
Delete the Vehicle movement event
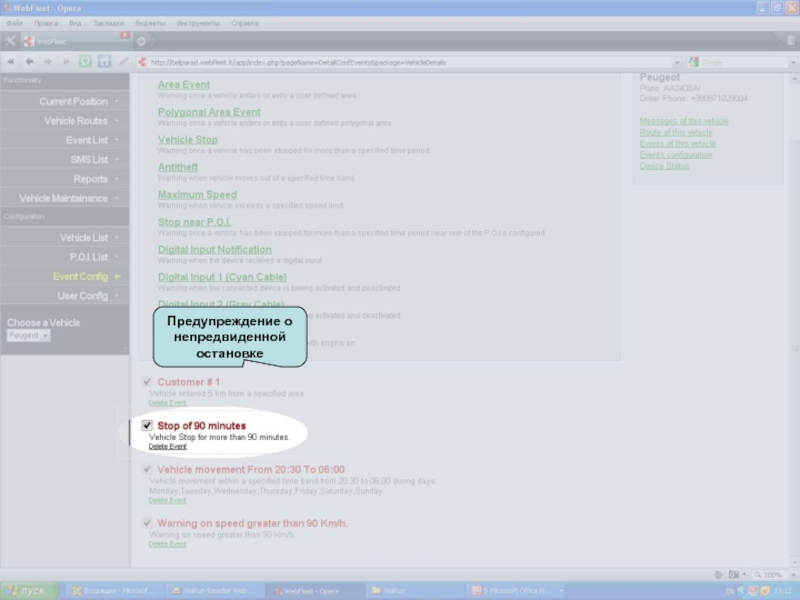tap(167, 501)
